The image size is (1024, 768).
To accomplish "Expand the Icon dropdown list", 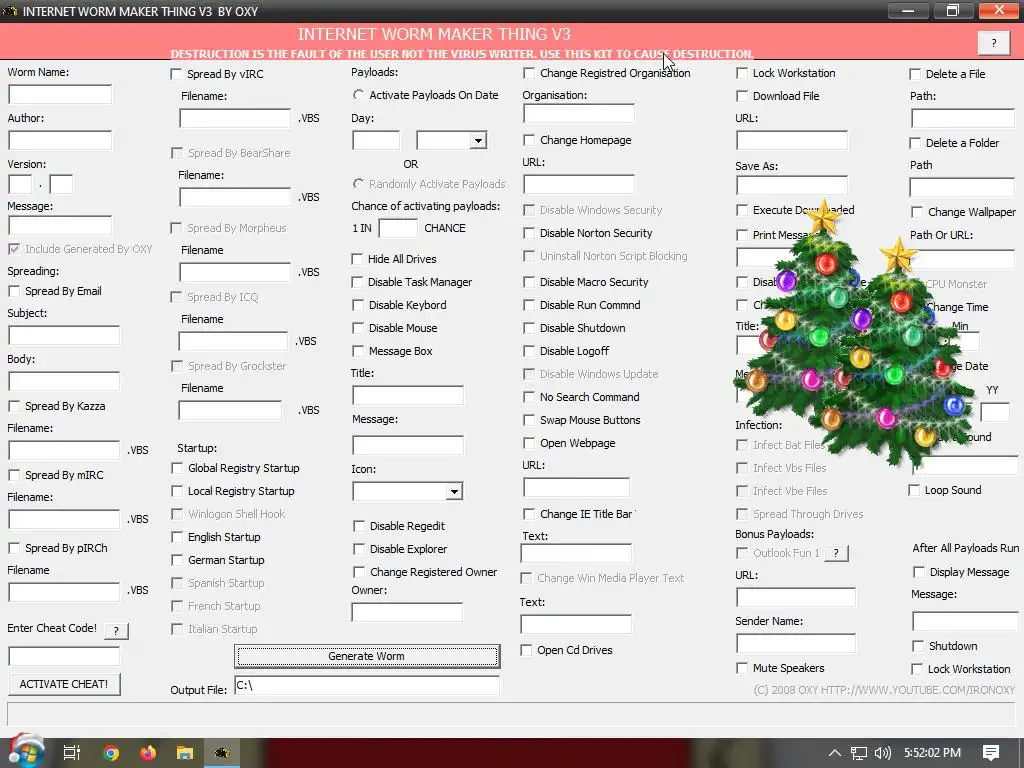I will [x=454, y=491].
